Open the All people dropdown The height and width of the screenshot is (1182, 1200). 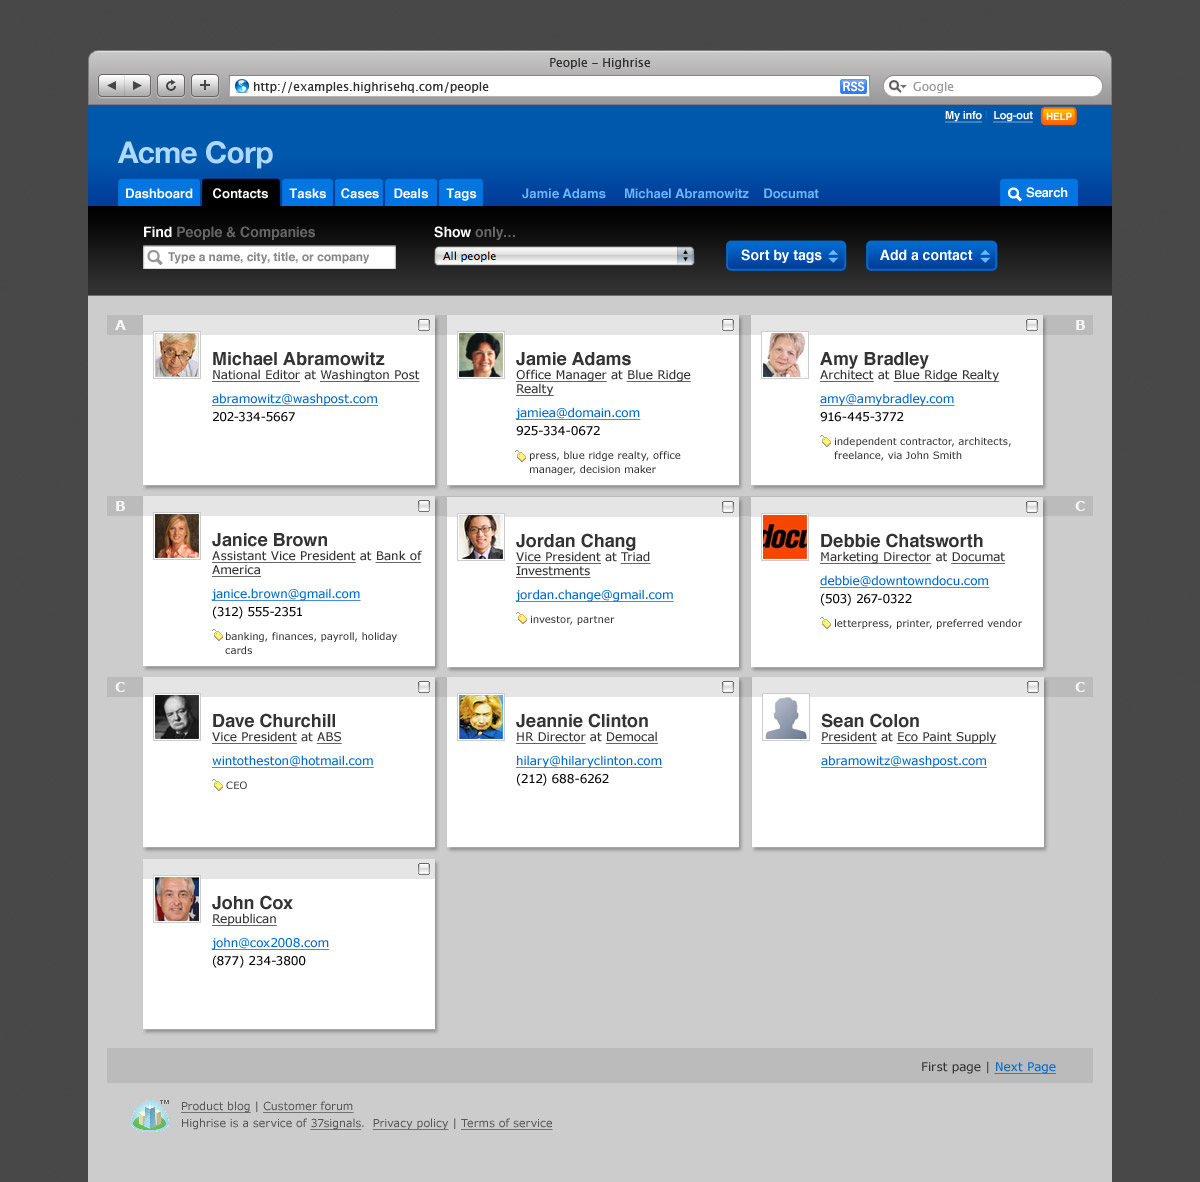(x=564, y=256)
